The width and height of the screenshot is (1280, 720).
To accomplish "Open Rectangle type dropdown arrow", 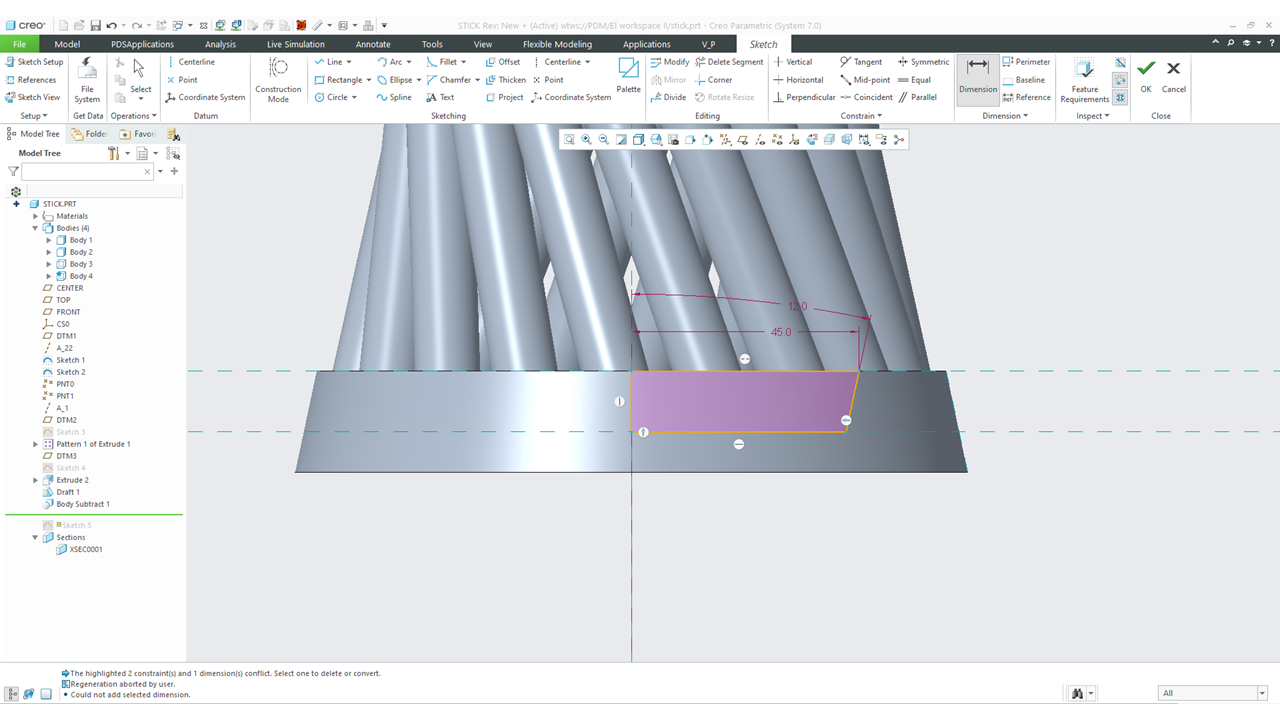I will (x=369, y=80).
